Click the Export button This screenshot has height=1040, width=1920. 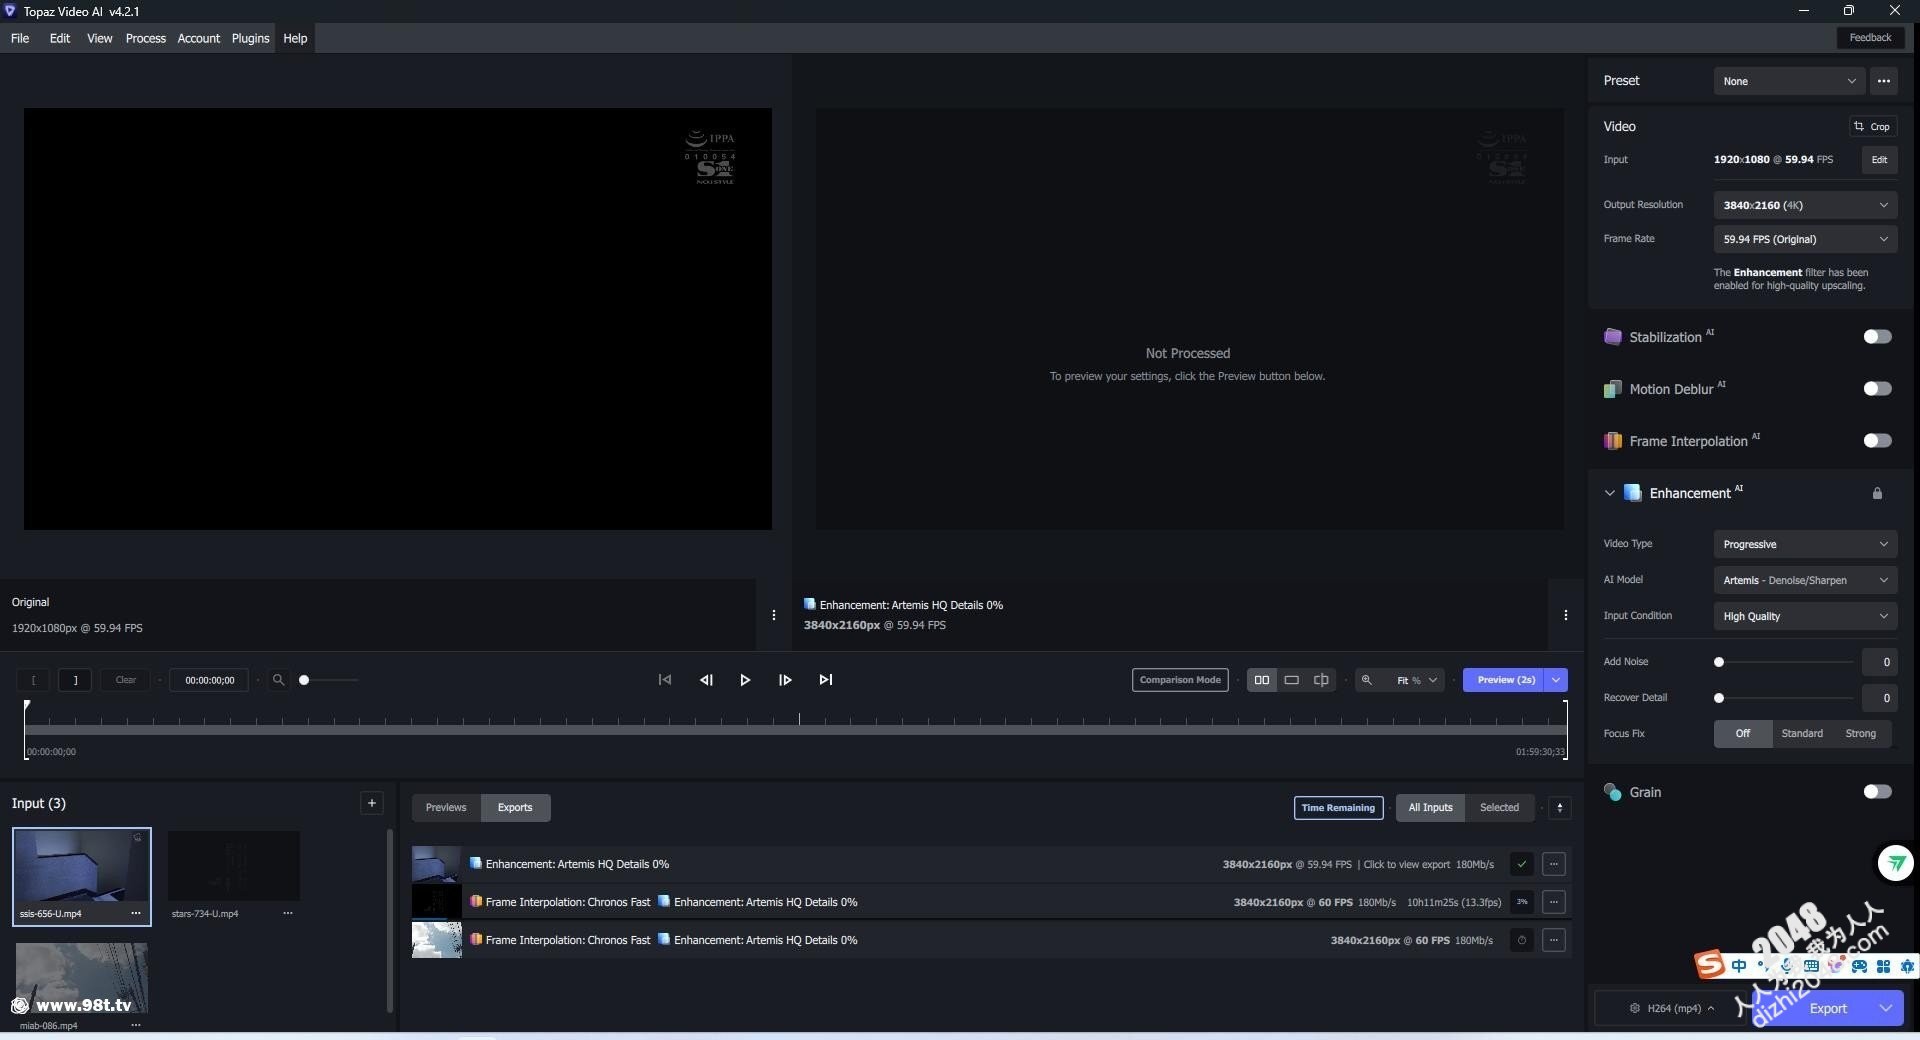pyautogui.click(x=1828, y=1008)
